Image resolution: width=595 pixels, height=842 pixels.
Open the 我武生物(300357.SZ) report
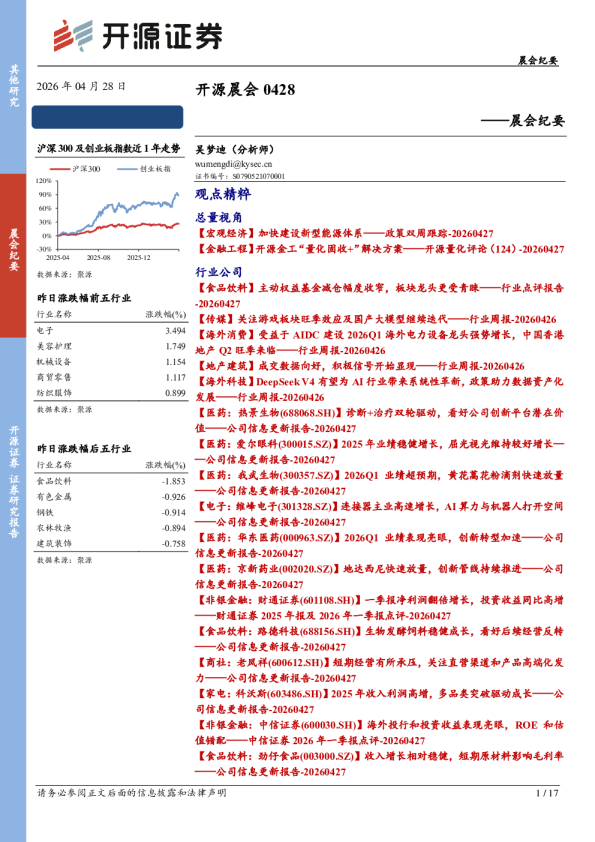(380, 483)
